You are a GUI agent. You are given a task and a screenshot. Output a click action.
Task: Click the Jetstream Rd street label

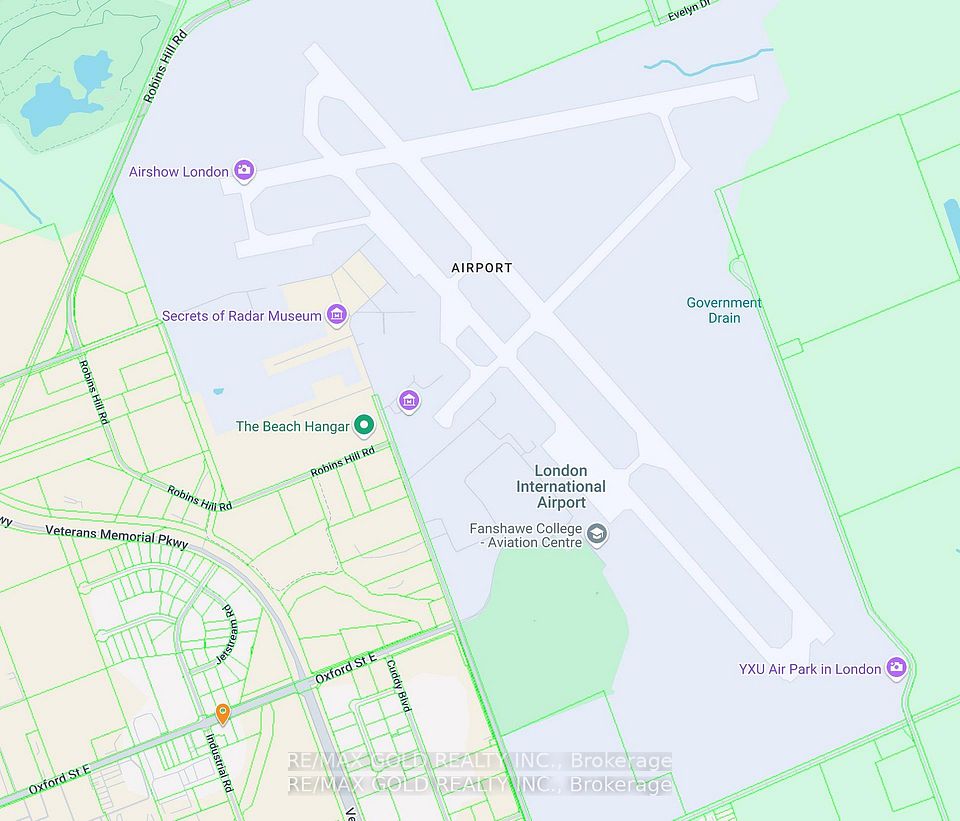click(x=227, y=634)
